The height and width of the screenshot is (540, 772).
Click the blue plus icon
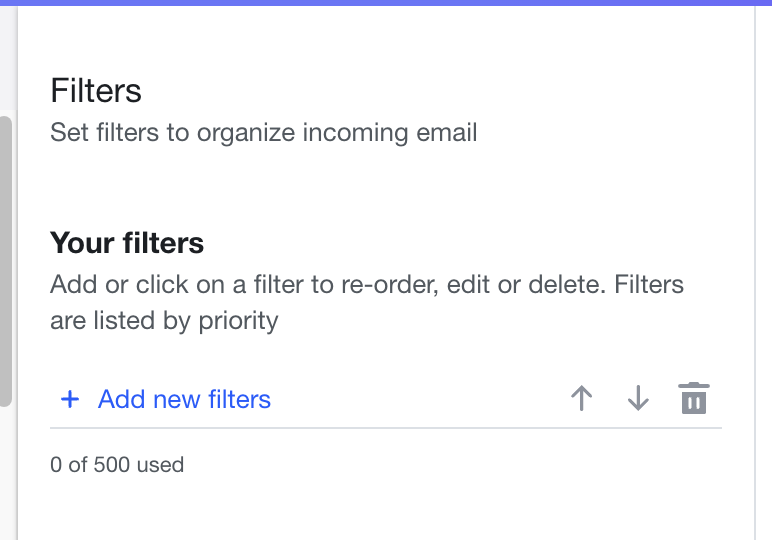[70, 399]
